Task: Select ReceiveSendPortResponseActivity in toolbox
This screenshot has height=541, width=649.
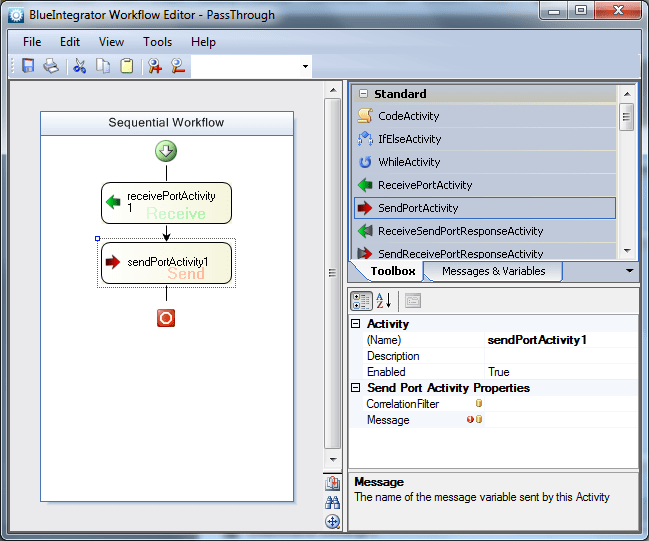Action: [485, 231]
